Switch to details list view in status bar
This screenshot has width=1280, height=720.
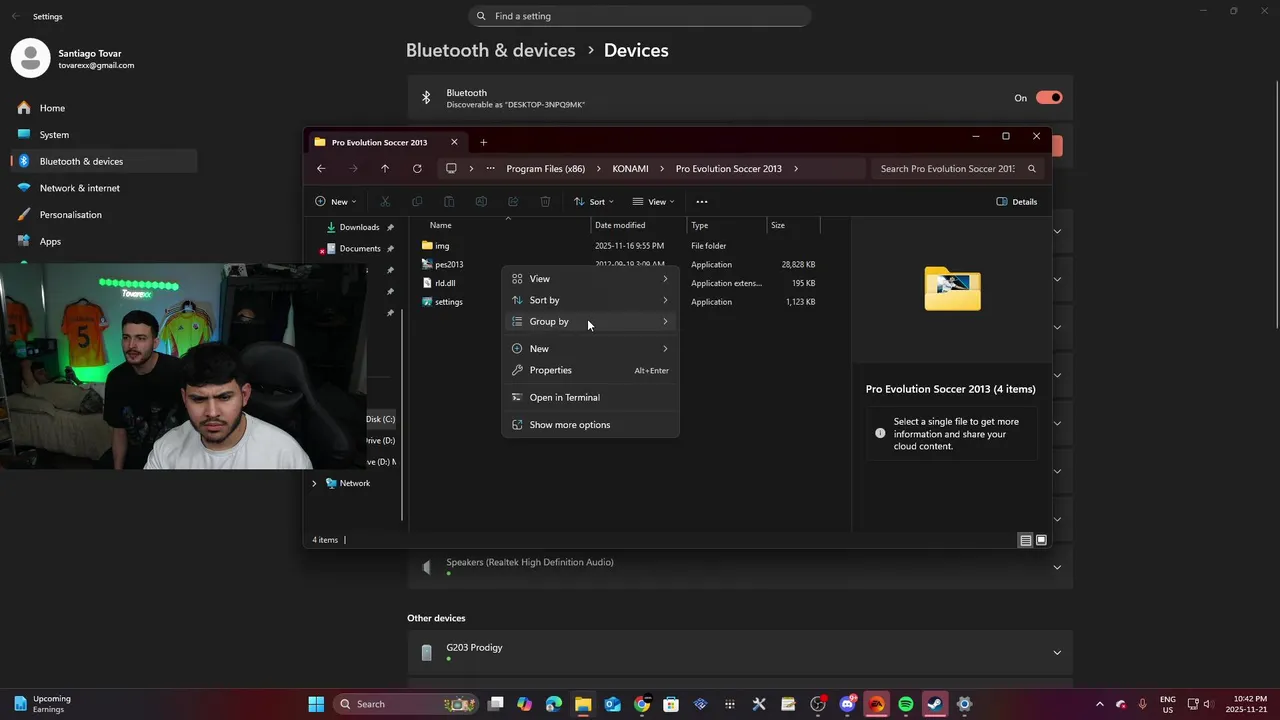pos(1026,540)
